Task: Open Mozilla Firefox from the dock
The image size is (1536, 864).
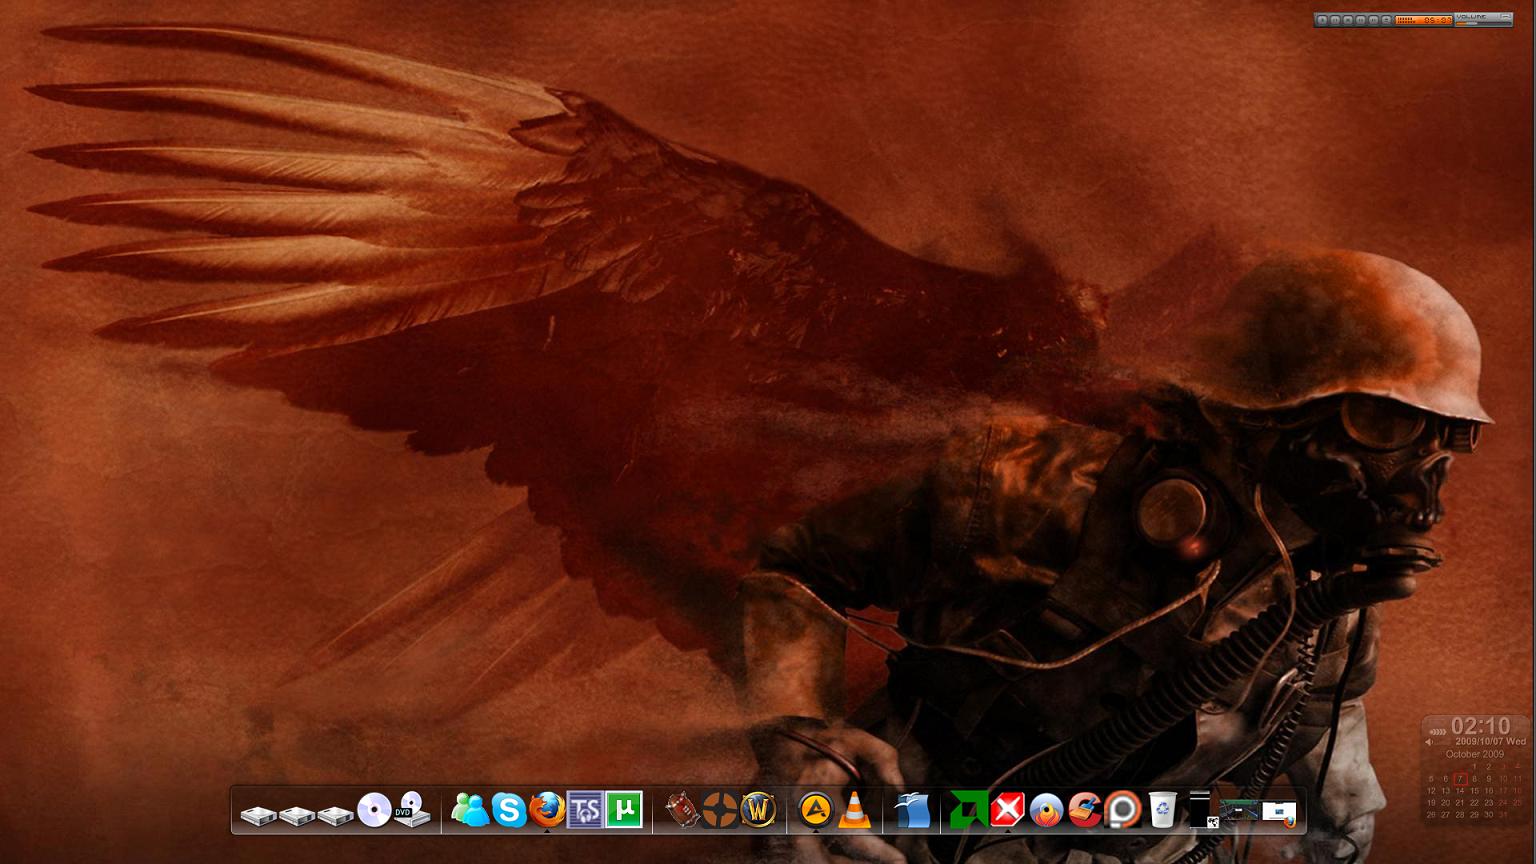Action: (547, 810)
